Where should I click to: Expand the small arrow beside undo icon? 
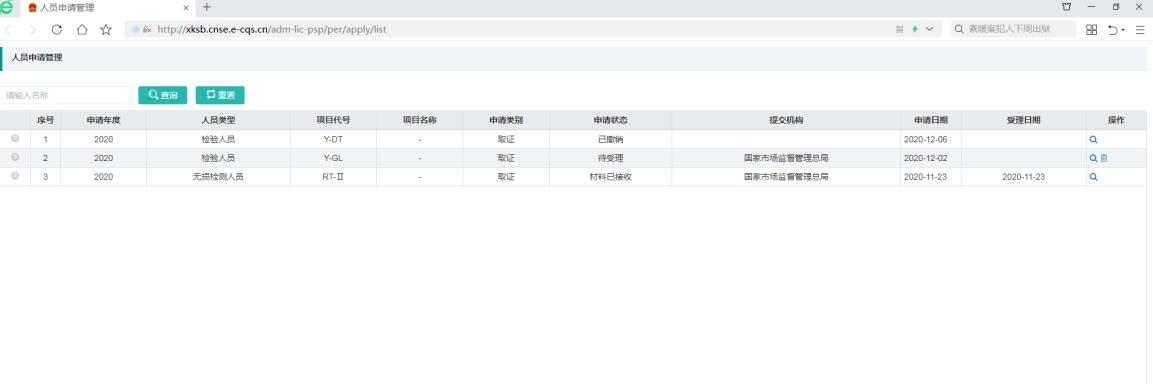1124,30
